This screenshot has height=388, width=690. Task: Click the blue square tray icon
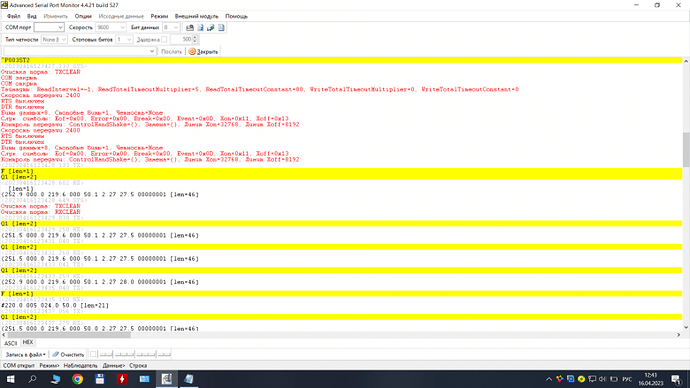tap(570, 379)
